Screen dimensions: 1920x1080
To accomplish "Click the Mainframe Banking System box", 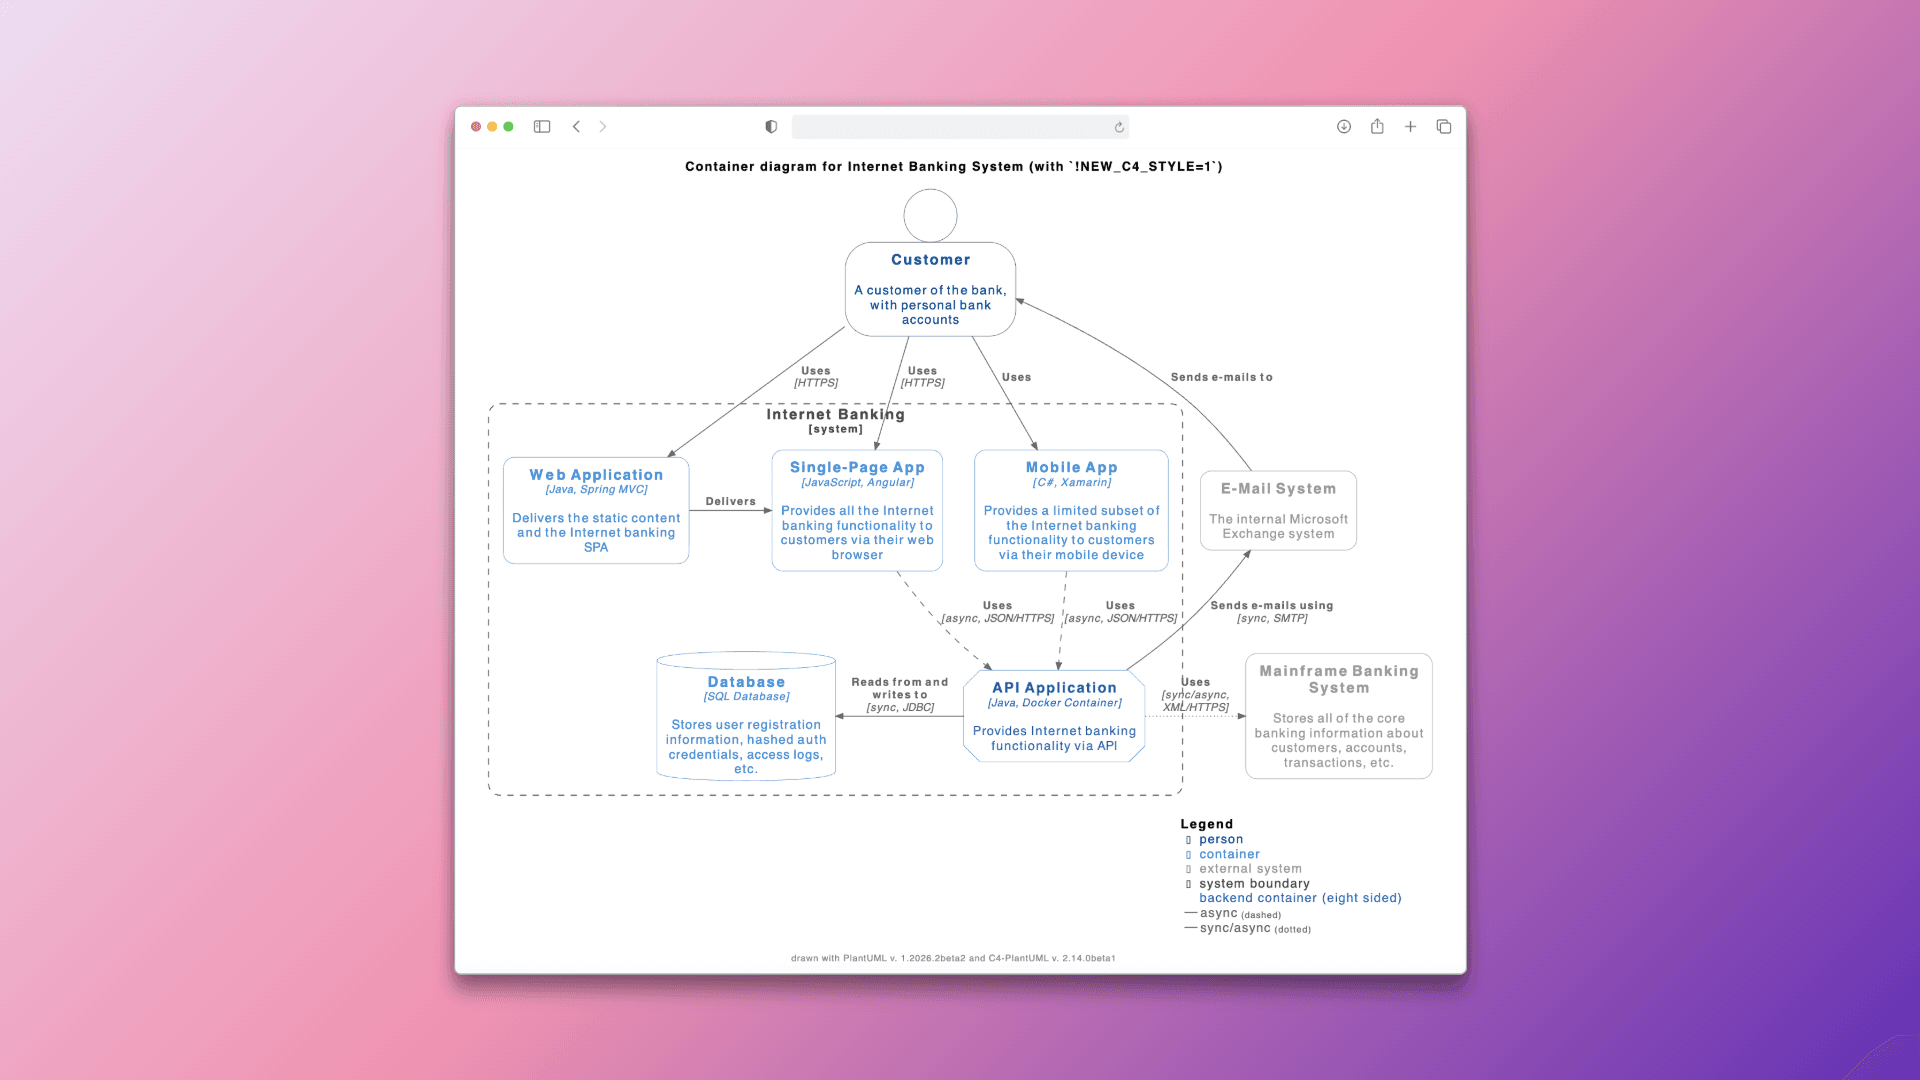I will [x=1338, y=717].
